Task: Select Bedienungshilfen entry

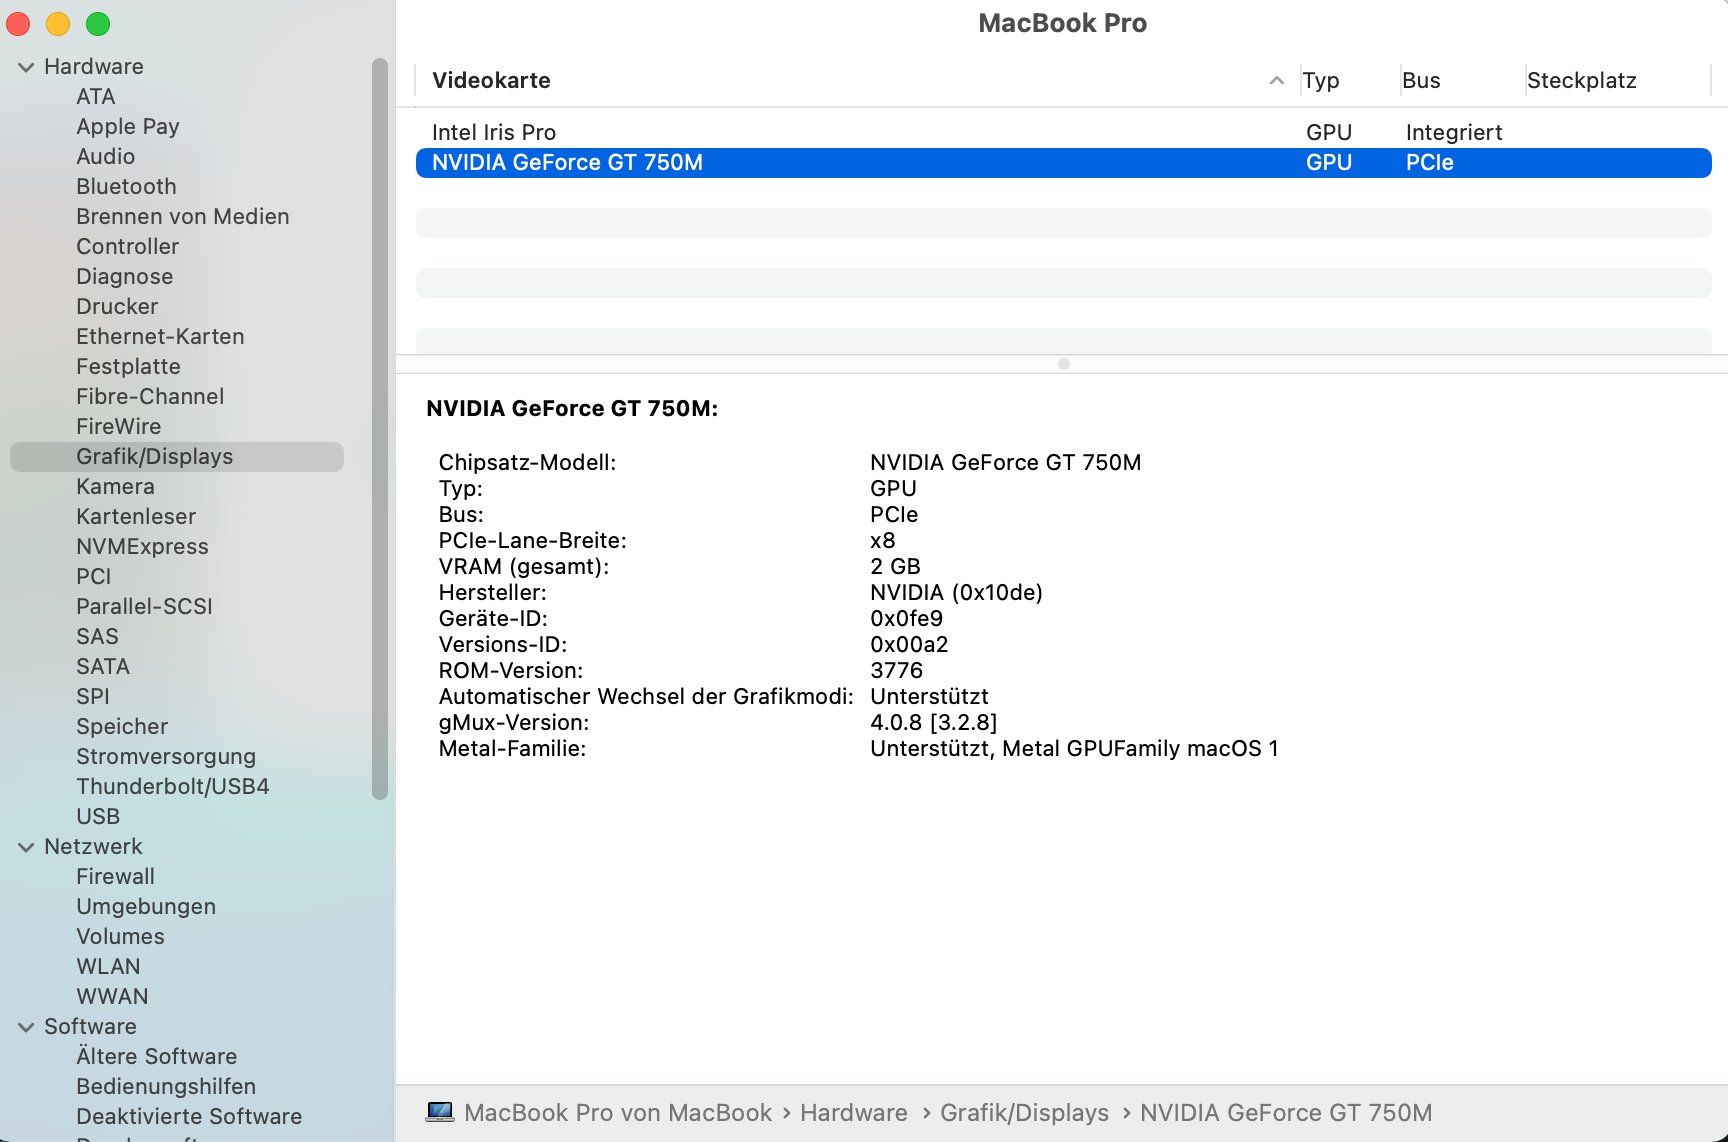Action: (166, 1086)
